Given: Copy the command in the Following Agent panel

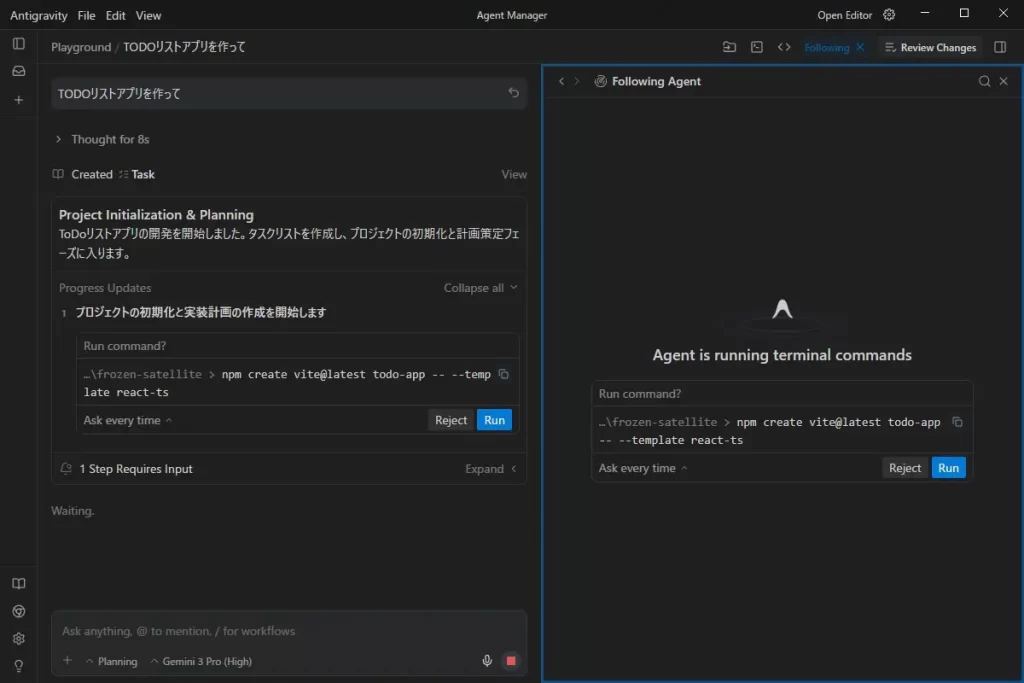Looking at the screenshot, I should [957, 422].
